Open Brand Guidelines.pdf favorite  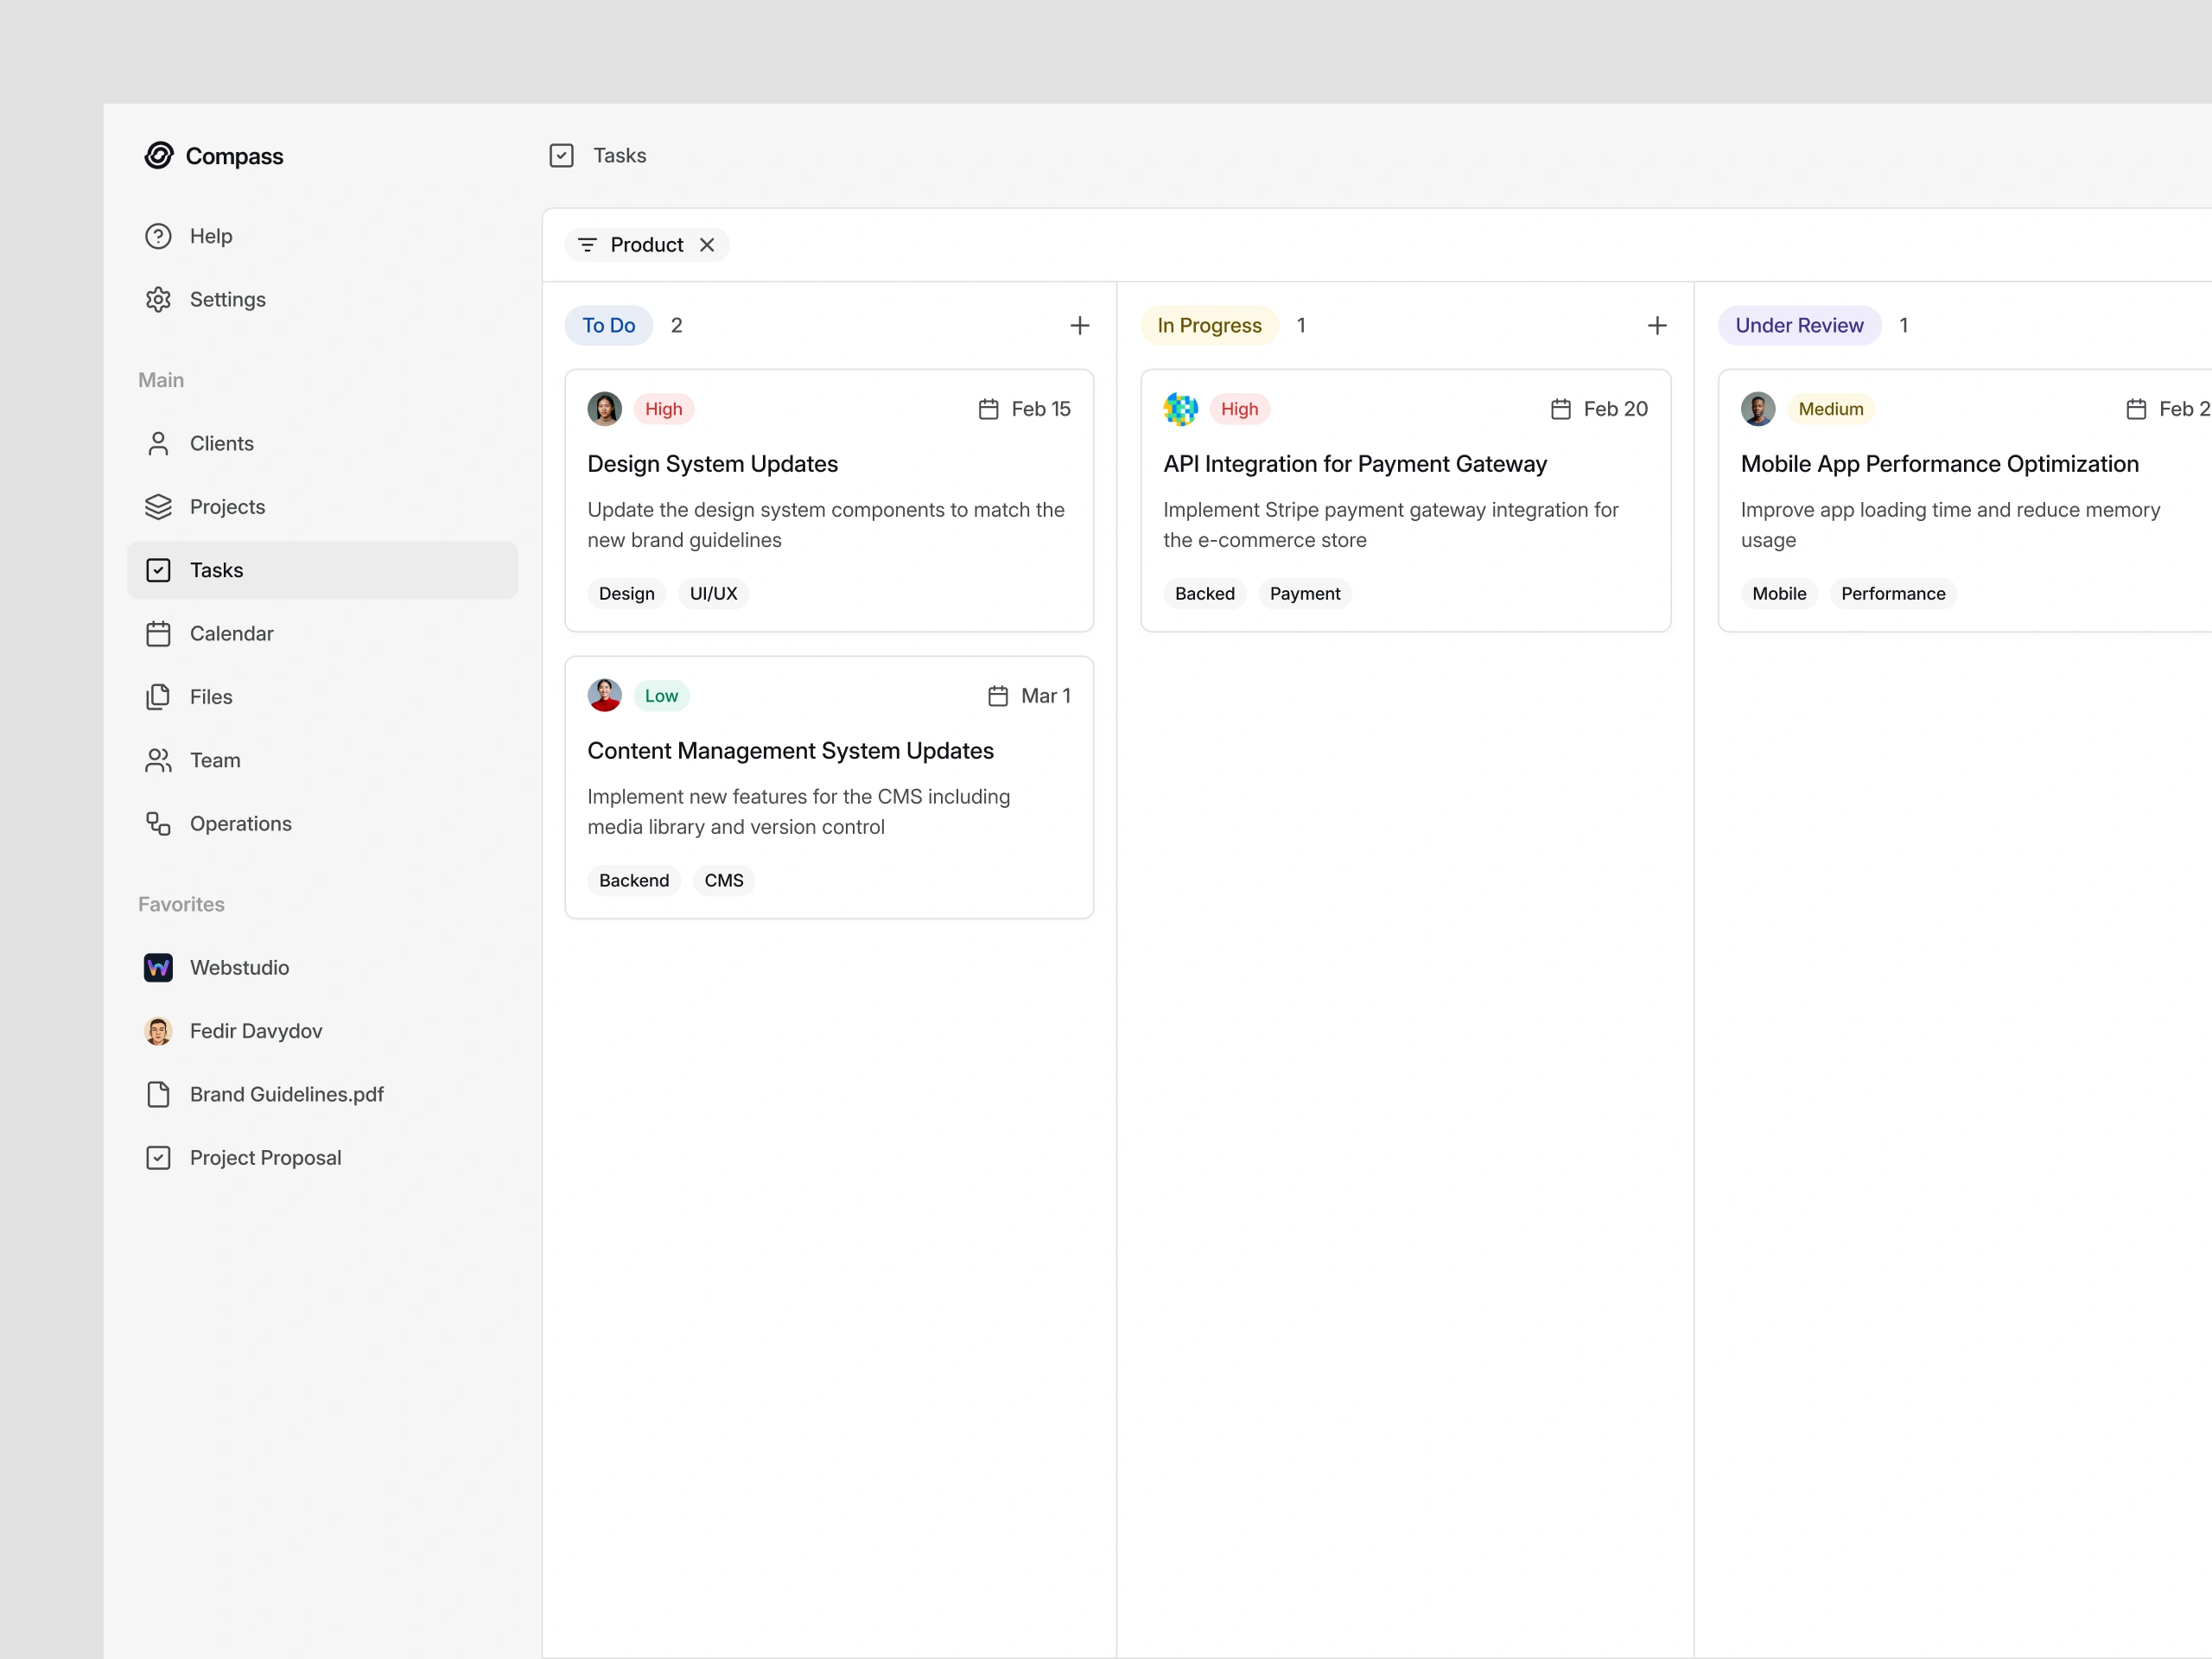coord(286,1095)
